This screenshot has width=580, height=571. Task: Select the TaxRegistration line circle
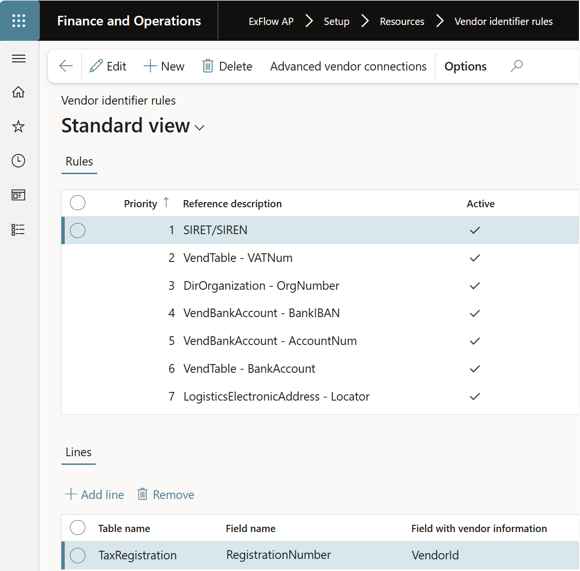coord(78,555)
